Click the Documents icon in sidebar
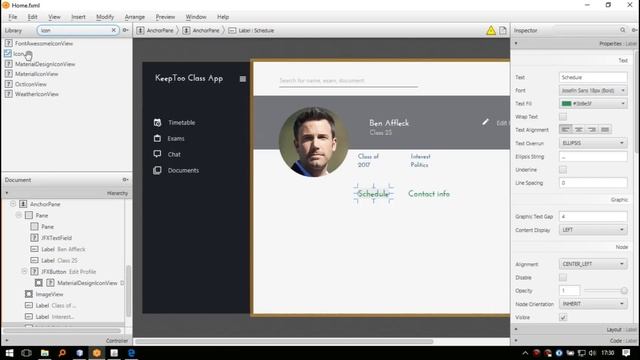This screenshot has height=360, width=640. tap(157, 170)
